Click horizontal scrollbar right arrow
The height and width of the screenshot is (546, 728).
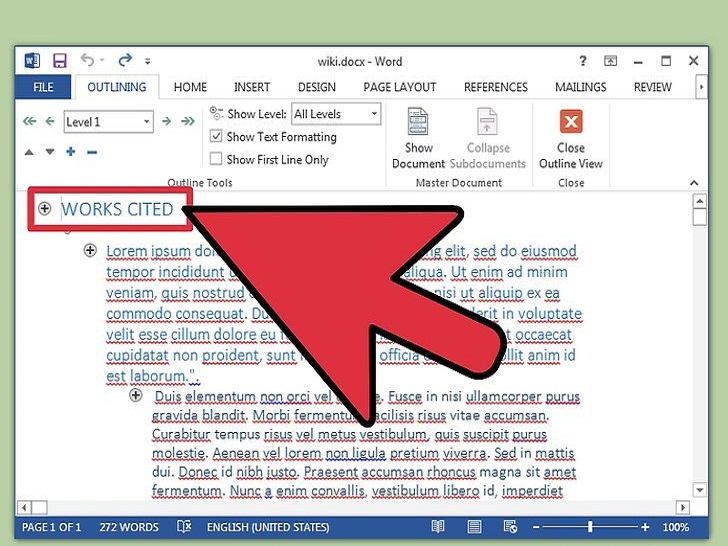click(682, 507)
